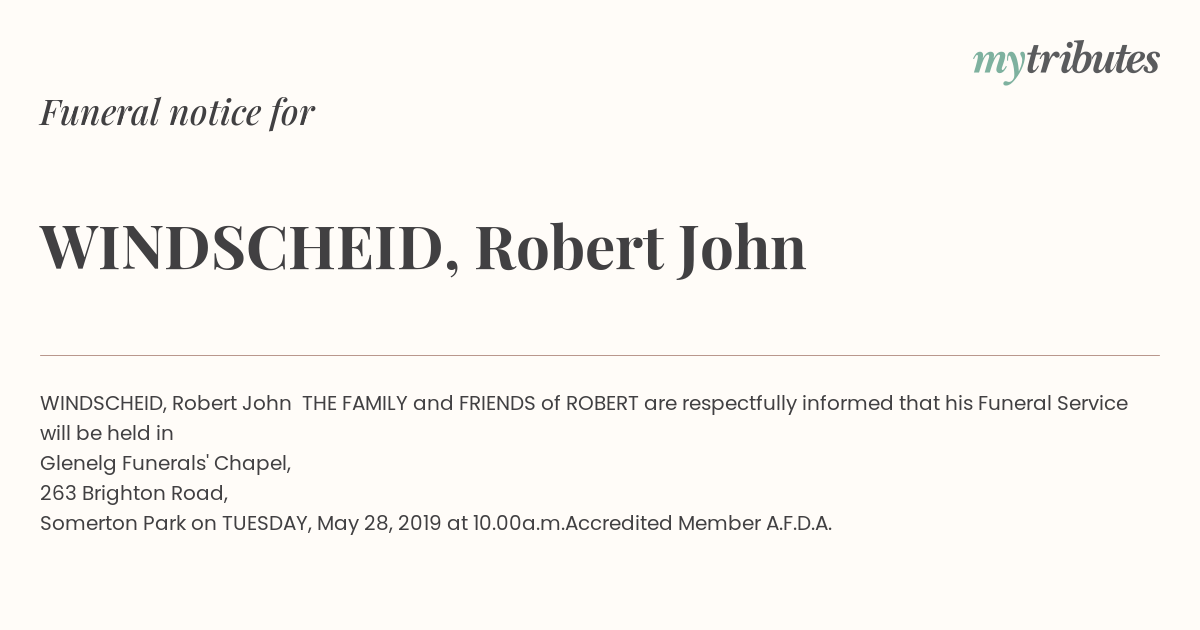Click the capitalized "ROBERT" in the paragraph
Screen dimensions: 1200x630
[x=602, y=403]
